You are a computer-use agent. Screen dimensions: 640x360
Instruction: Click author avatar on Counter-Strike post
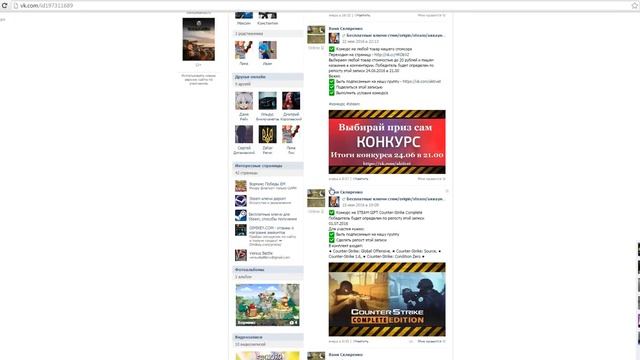point(316,198)
